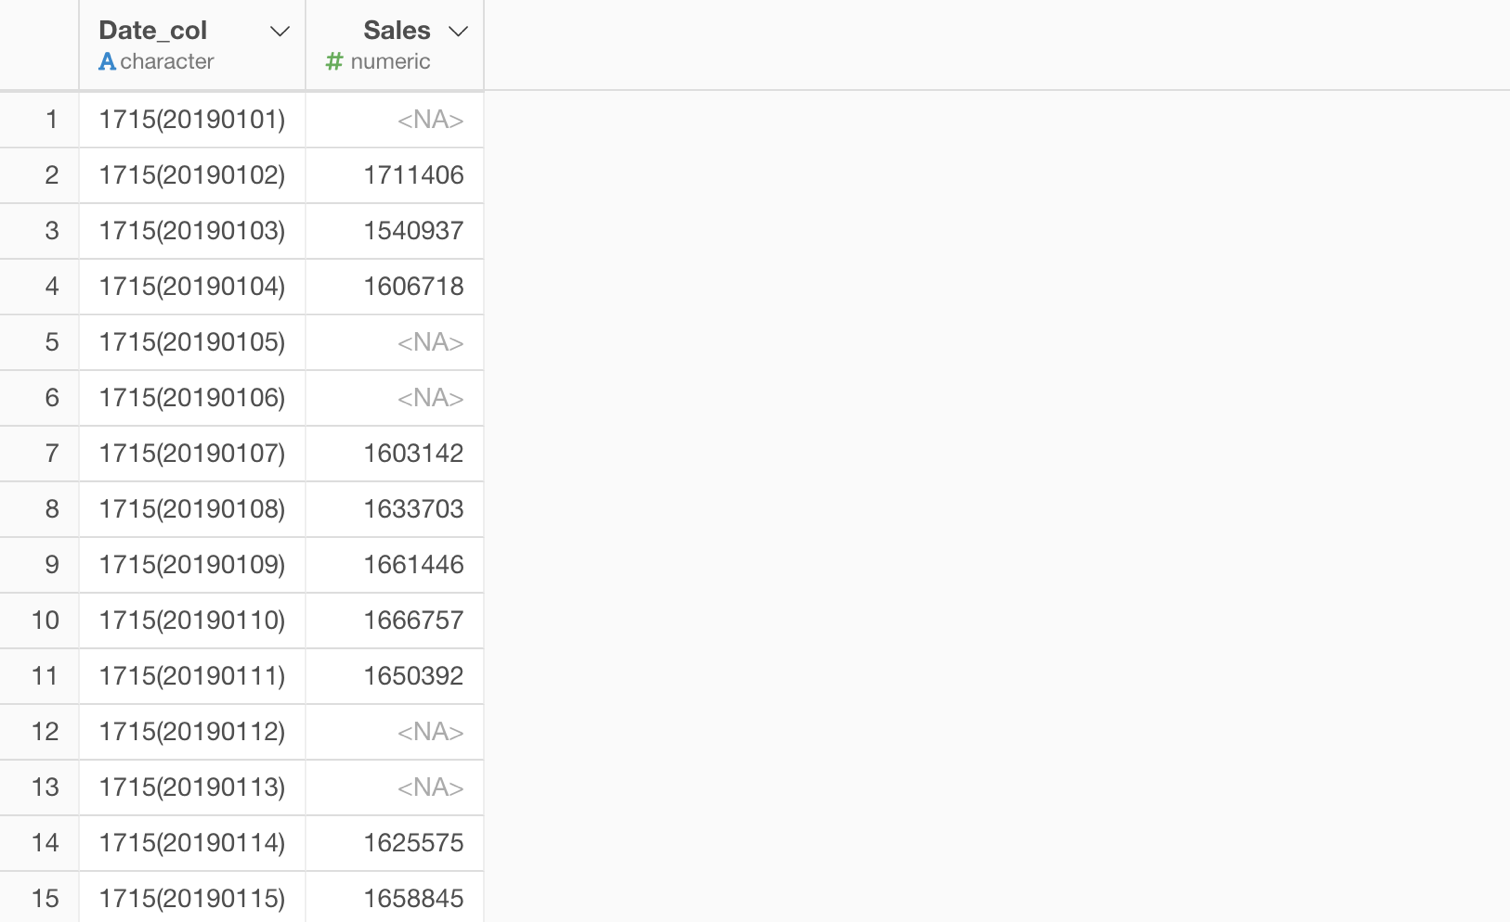1510x922 pixels.
Task: Click Sales value 1633703
Action: (413, 509)
